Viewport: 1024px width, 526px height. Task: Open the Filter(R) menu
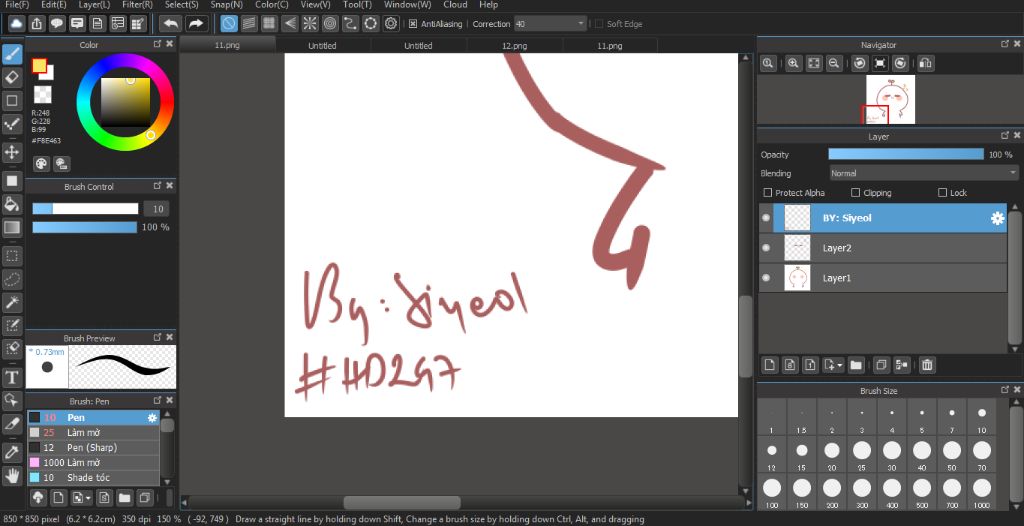point(138,5)
